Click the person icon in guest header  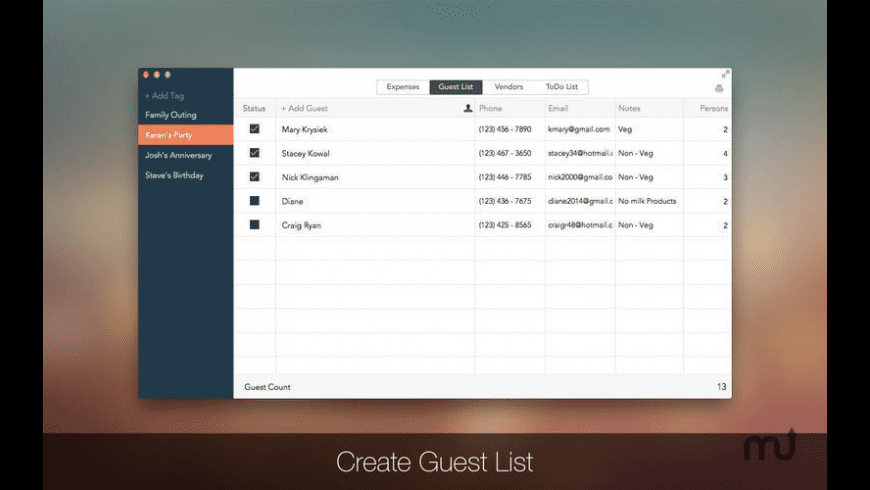(468, 108)
